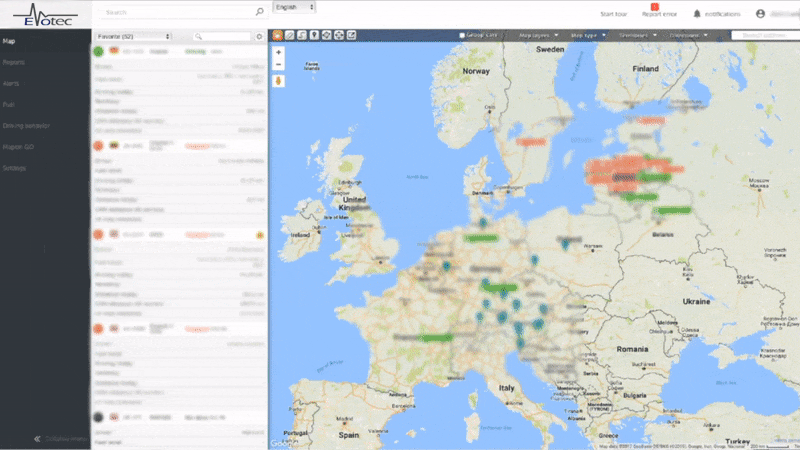This screenshot has width=800, height=450.
Task: Toggle the Group cars checkbox
Action: [x=462, y=35]
